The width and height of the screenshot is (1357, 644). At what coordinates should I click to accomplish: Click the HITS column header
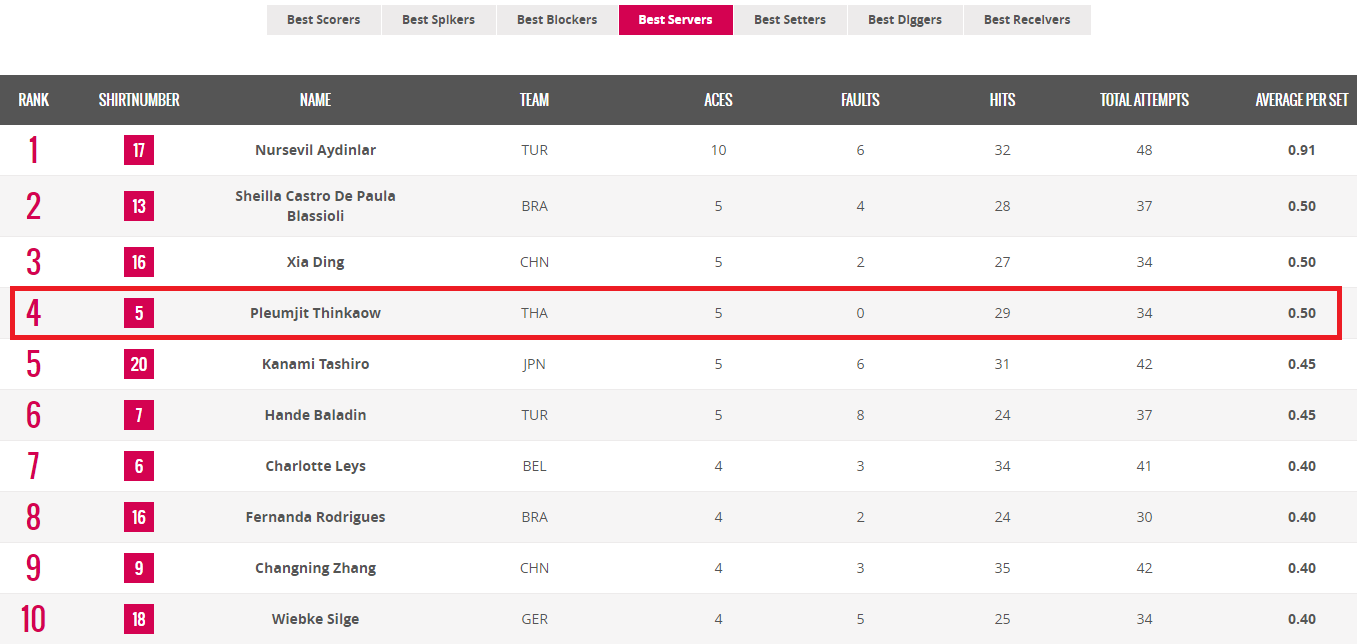[1002, 100]
